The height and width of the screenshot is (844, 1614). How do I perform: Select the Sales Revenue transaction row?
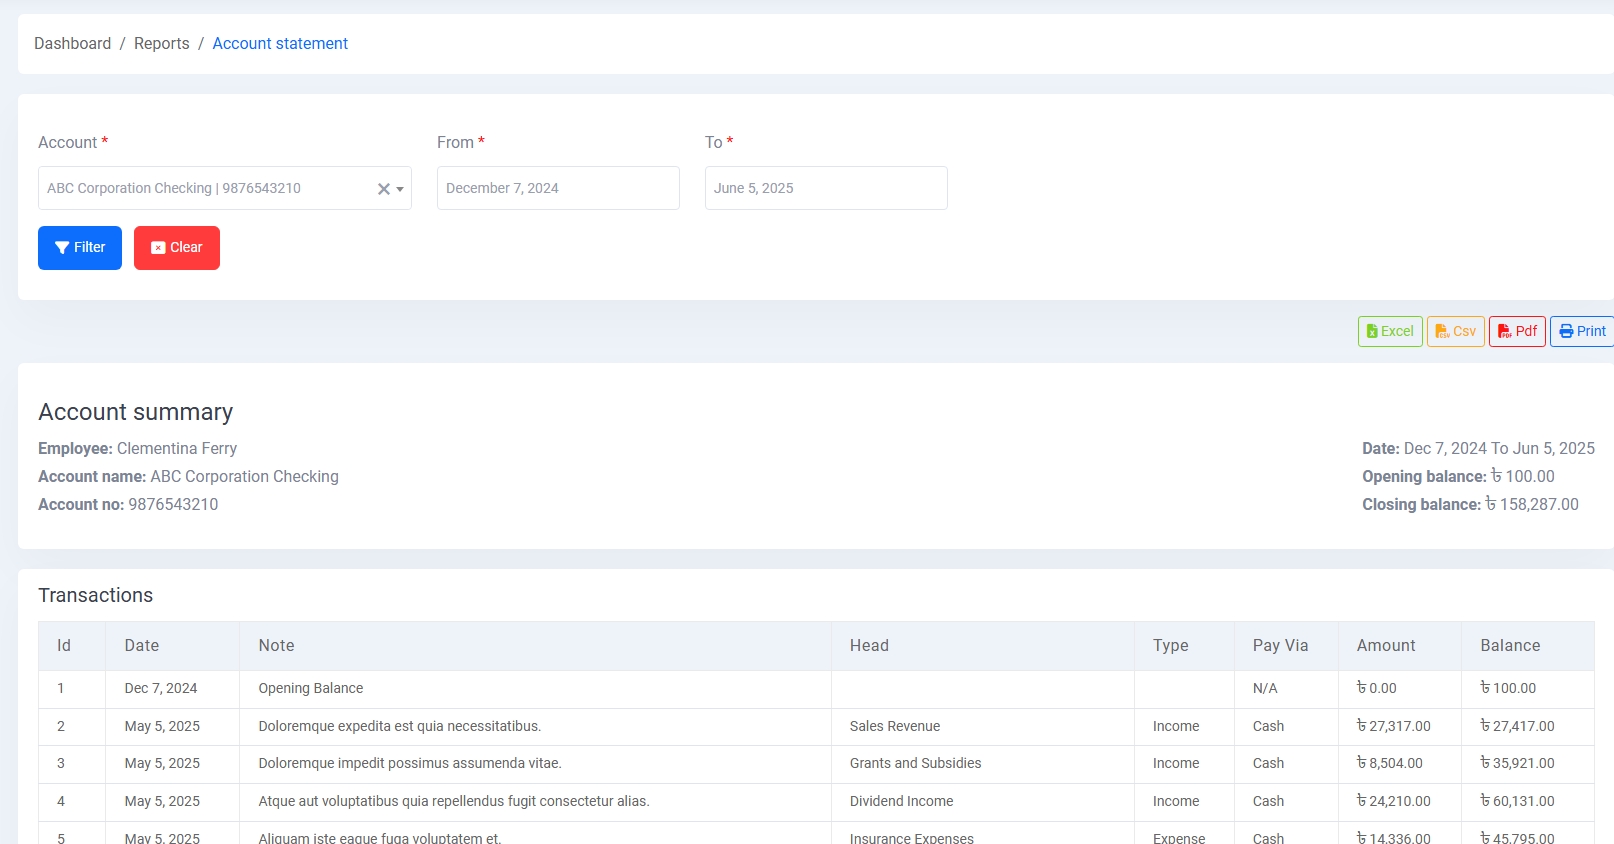(894, 727)
